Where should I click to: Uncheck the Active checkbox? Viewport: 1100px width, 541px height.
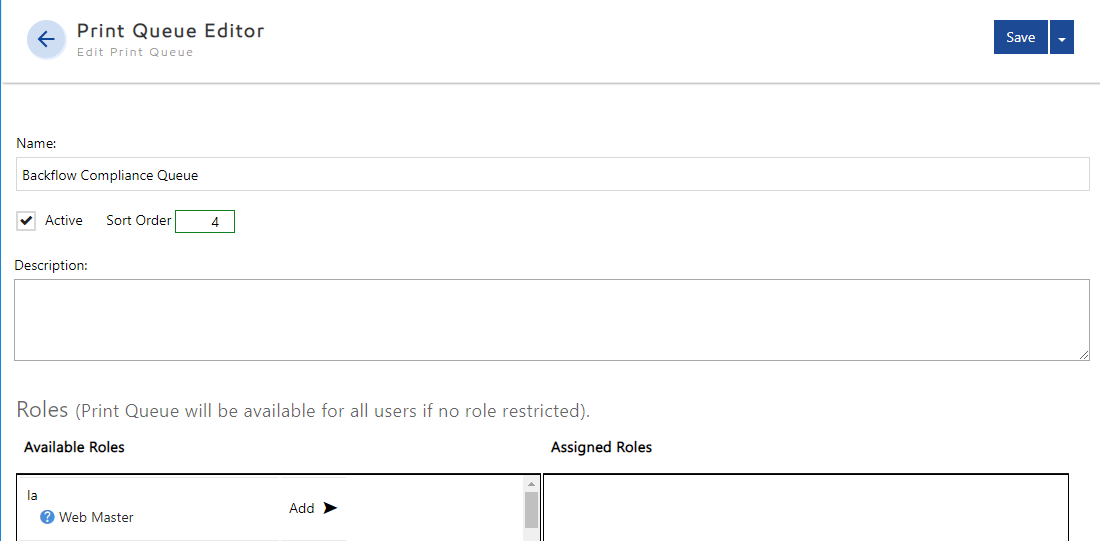[x=27, y=221]
